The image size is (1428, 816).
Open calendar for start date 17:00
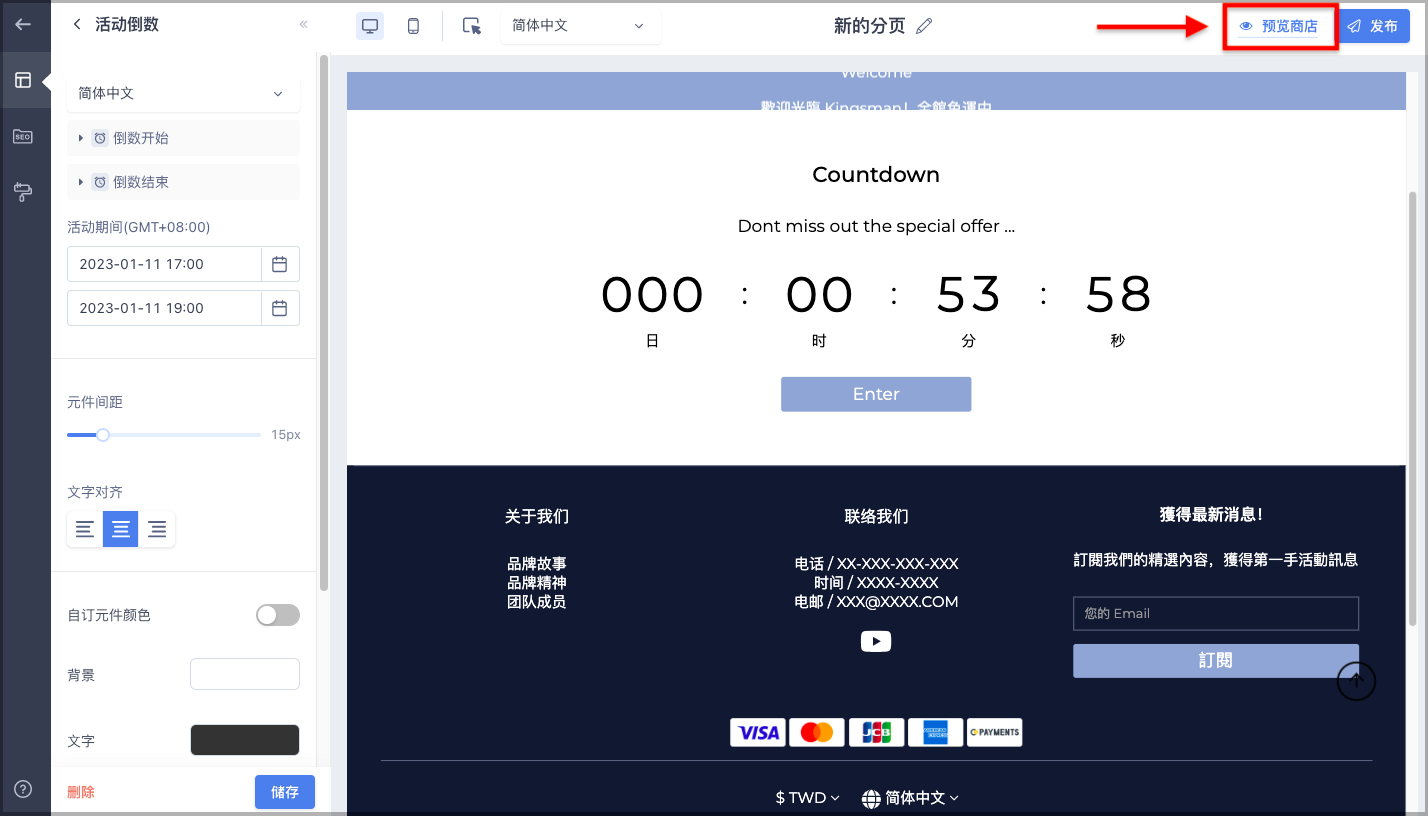[280, 264]
